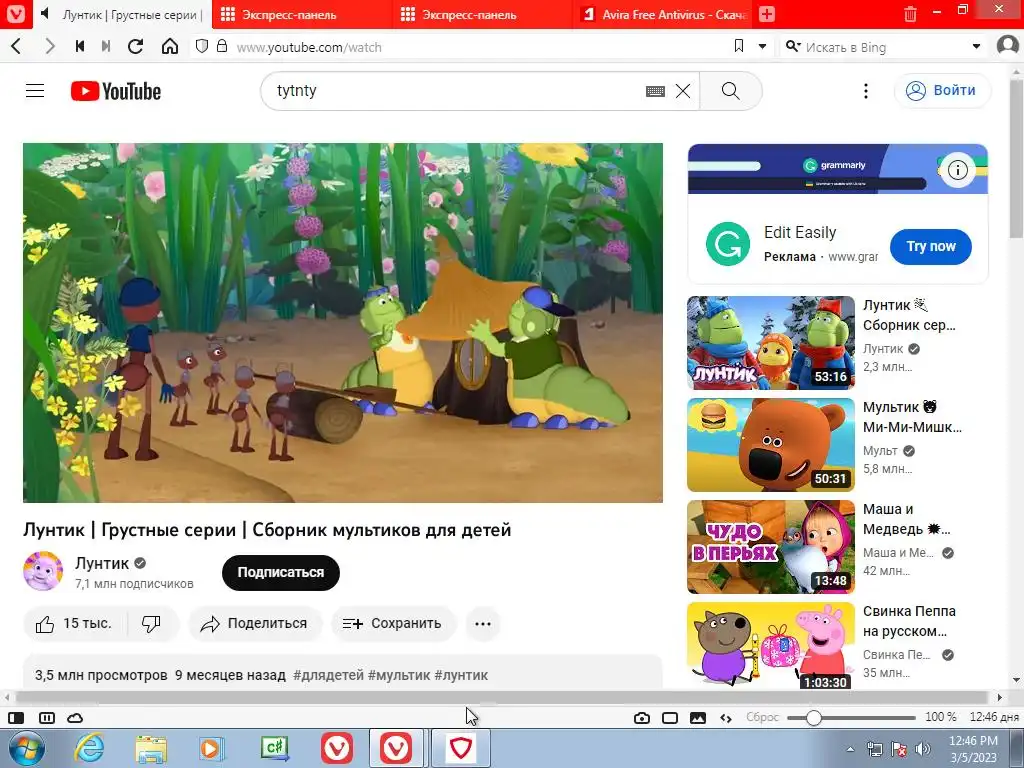Capture page with camera icon
This screenshot has width=1024, height=768.
(x=641, y=718)
